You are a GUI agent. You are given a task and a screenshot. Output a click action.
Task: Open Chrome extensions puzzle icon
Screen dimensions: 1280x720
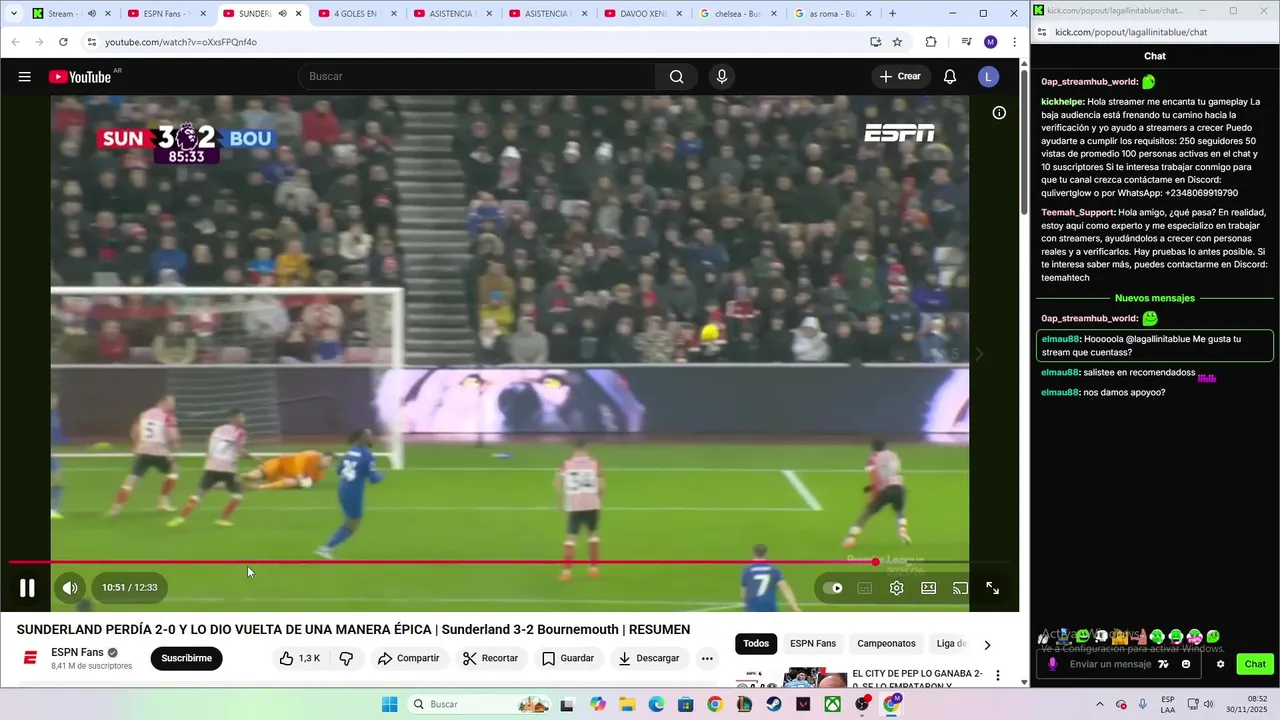[931, 42]
